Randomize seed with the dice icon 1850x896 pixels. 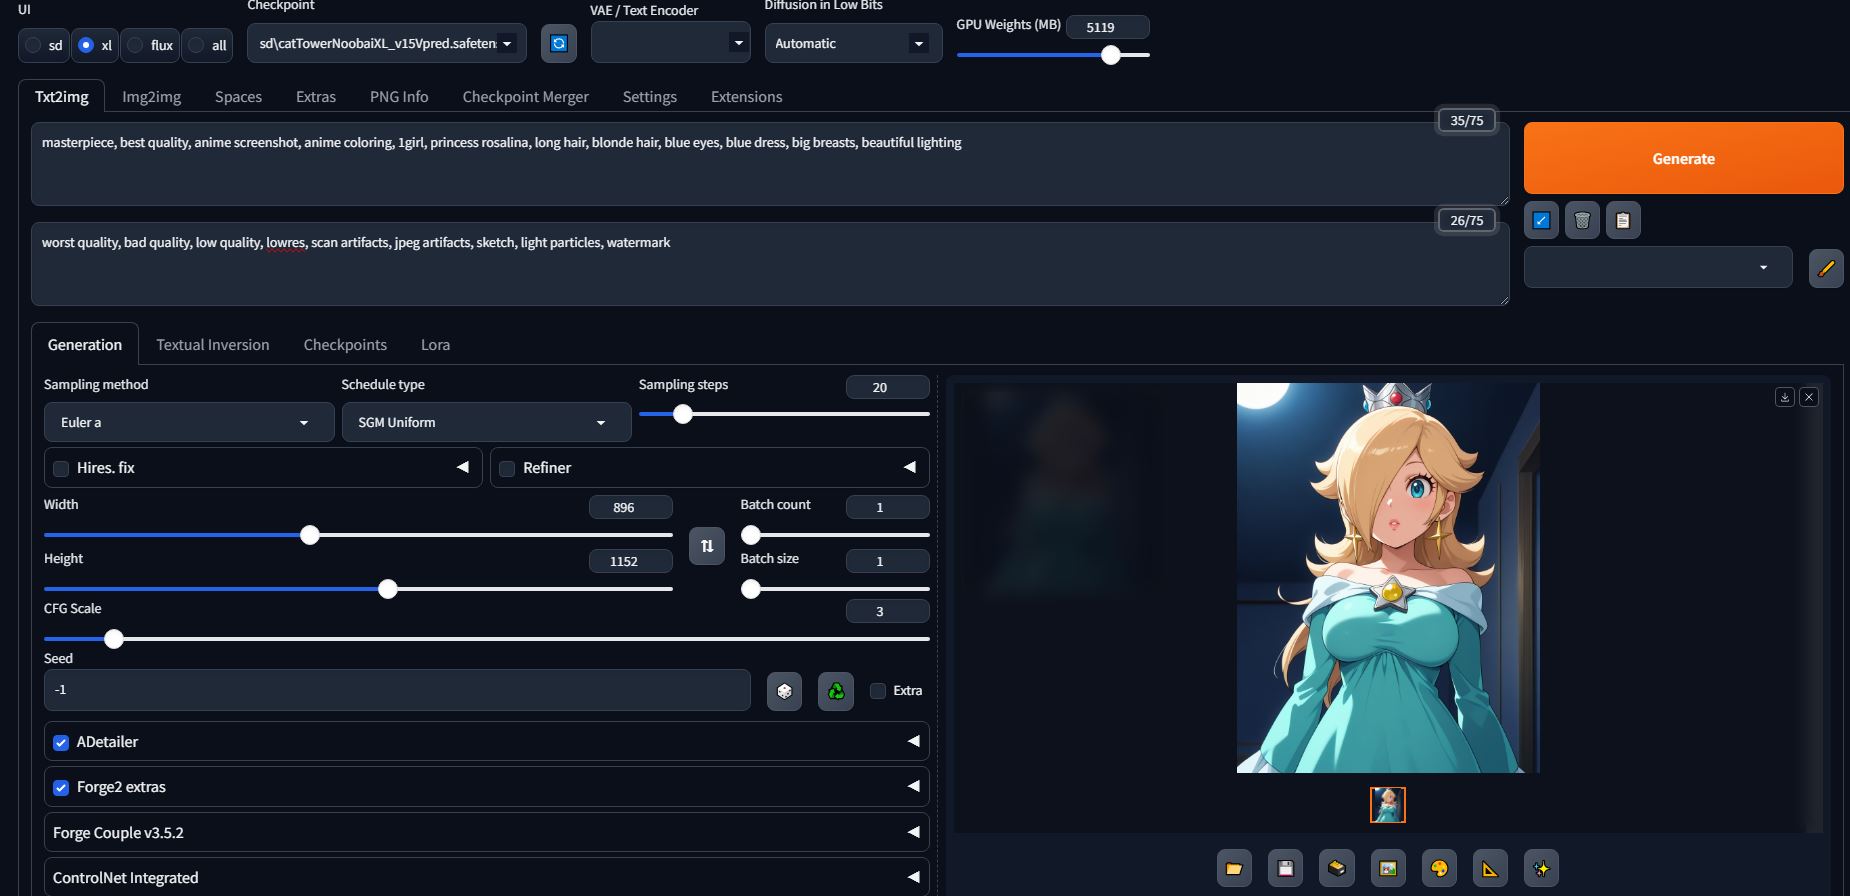784,691
